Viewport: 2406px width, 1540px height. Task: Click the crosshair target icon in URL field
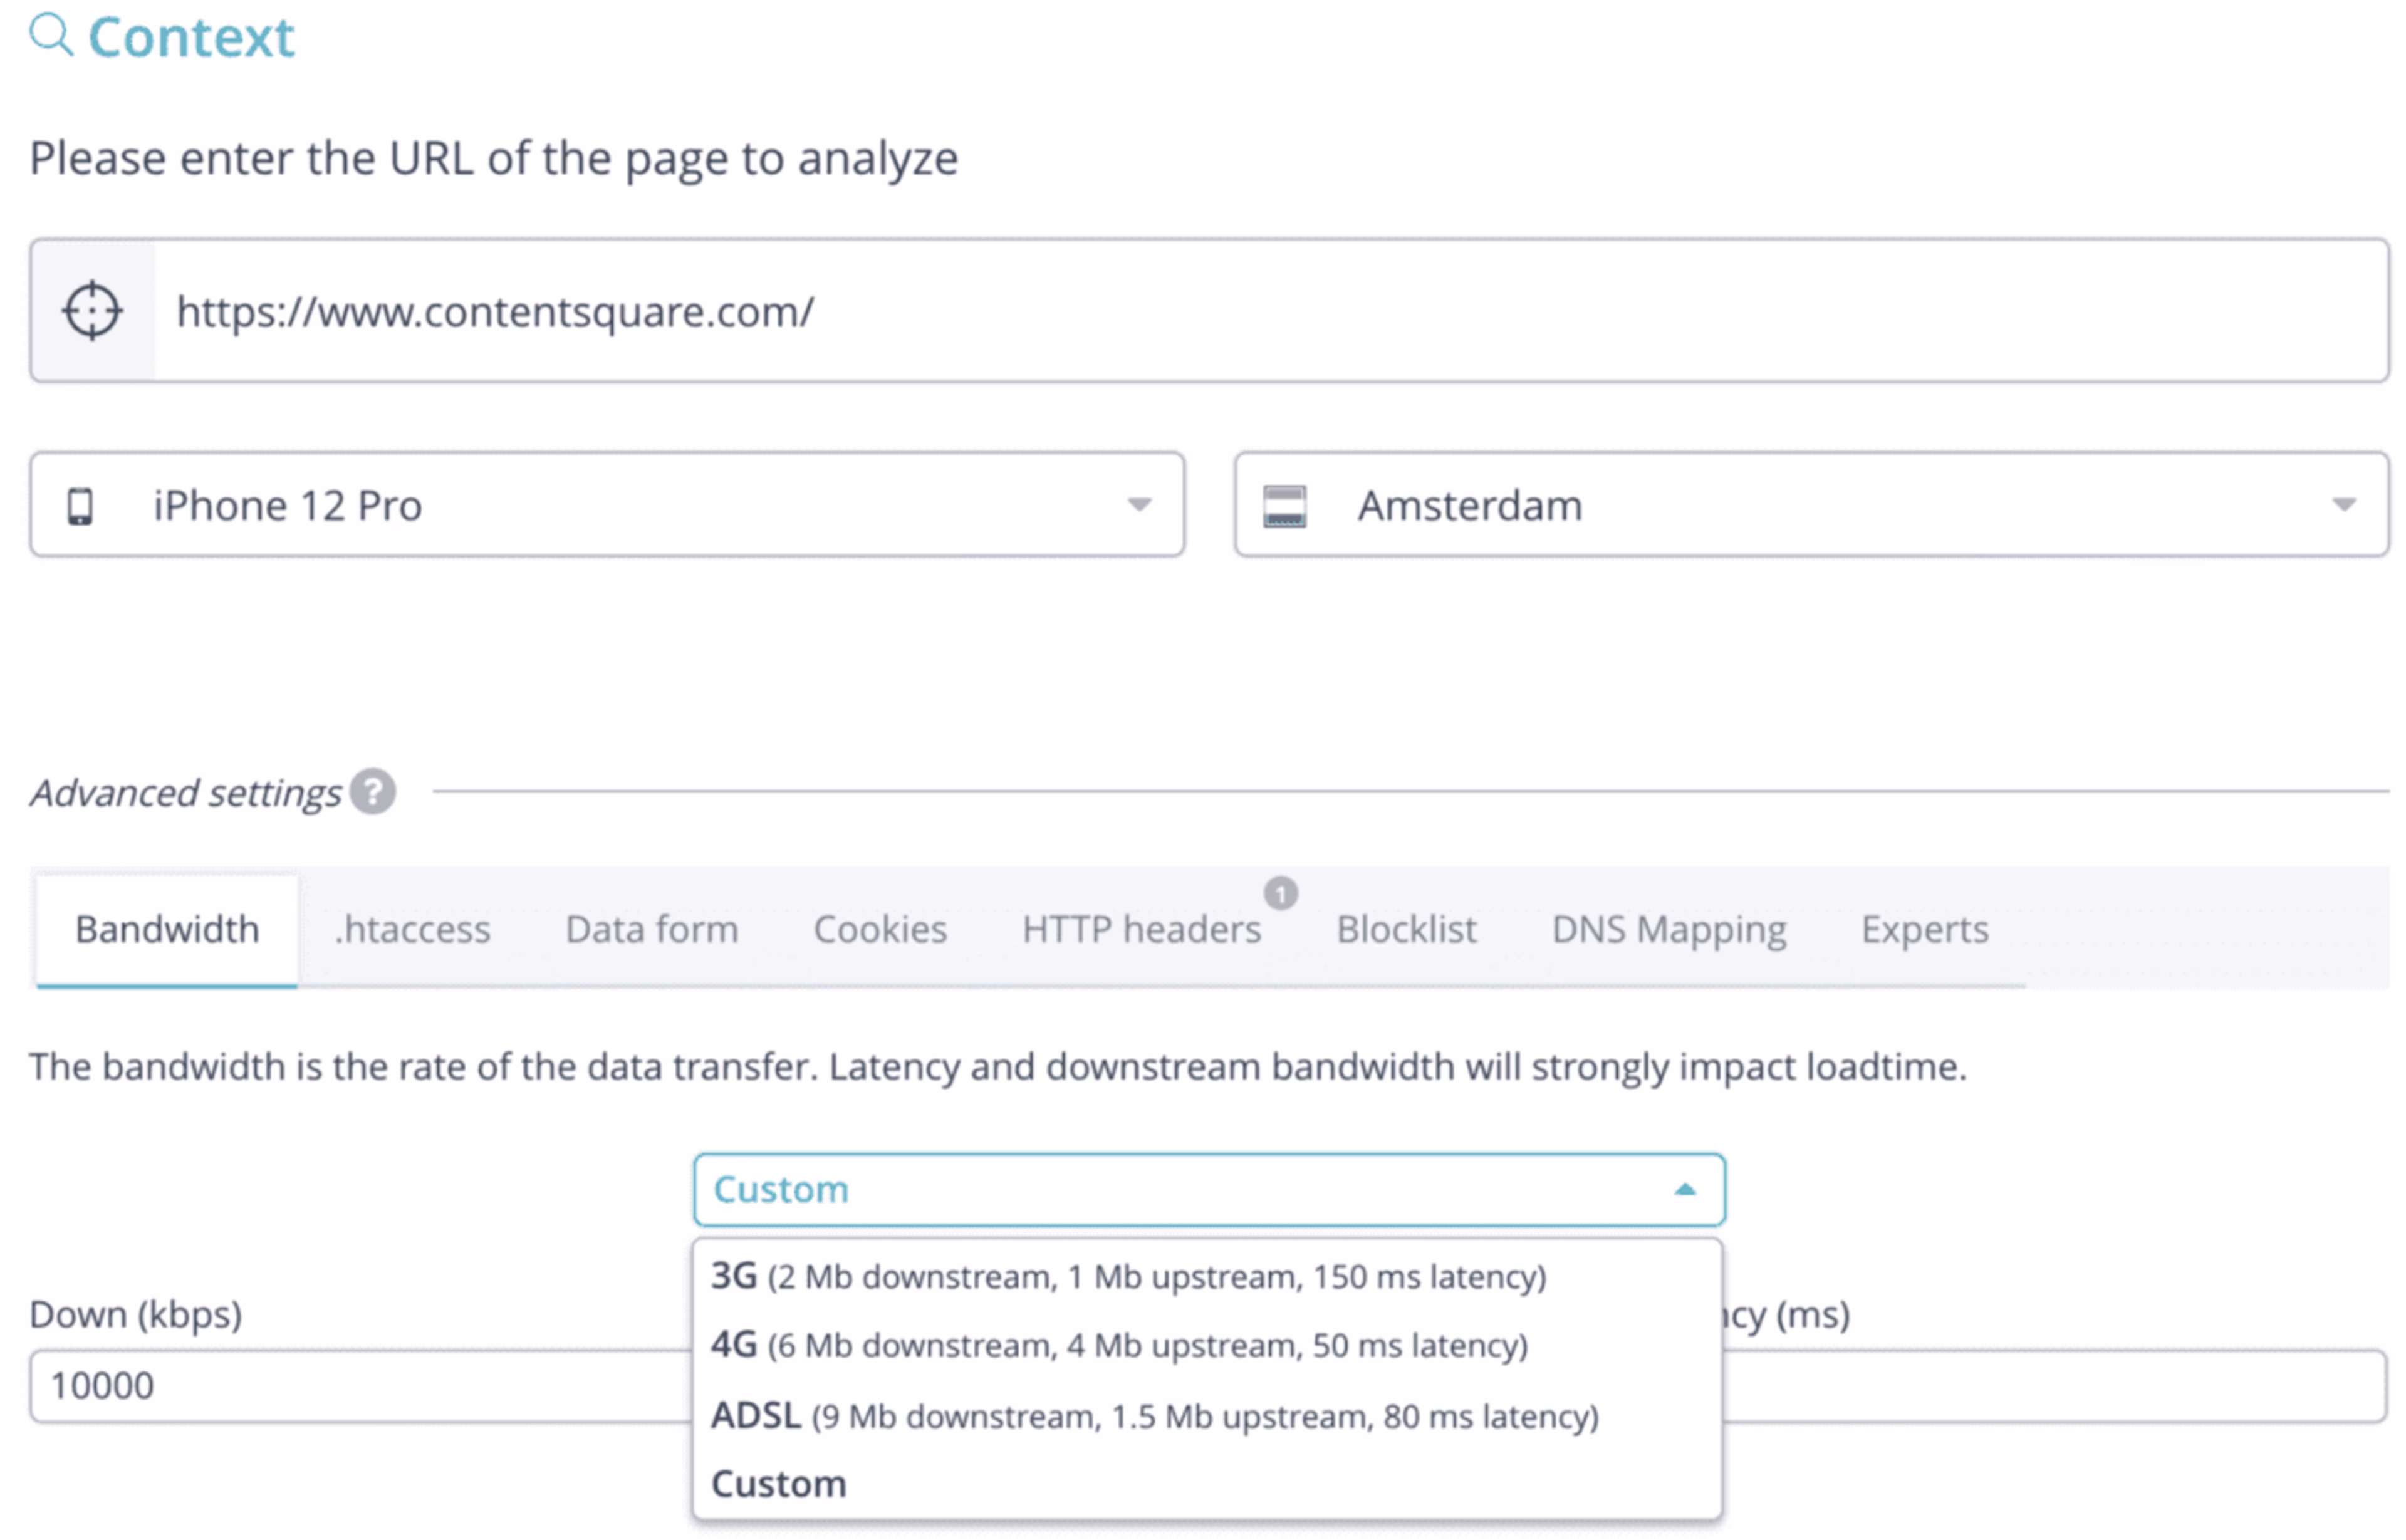point(92,311)
